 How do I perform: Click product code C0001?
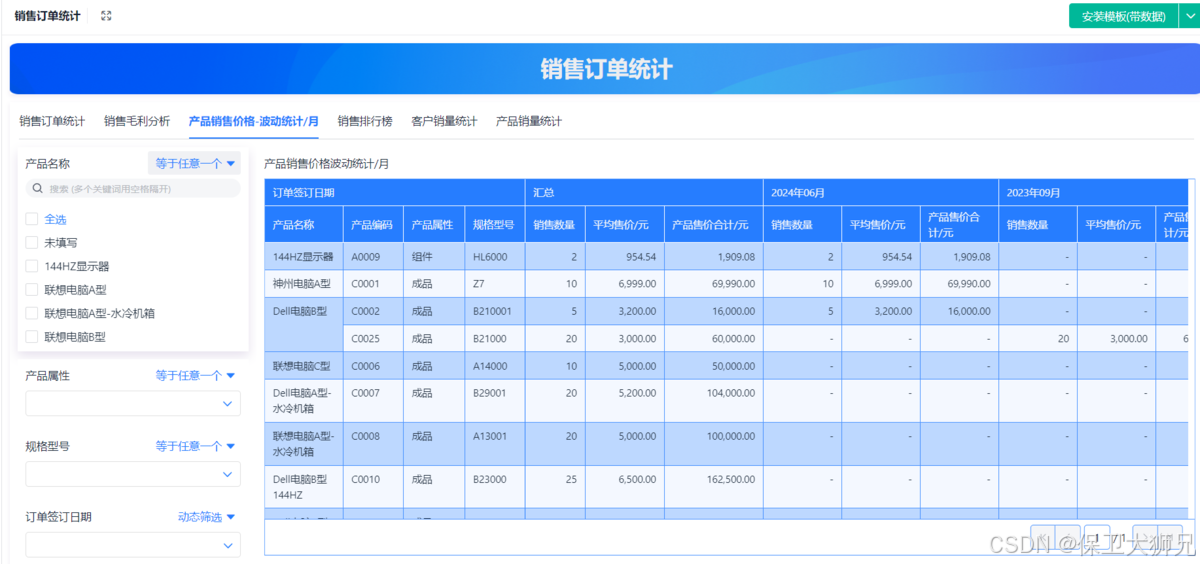click(374, 284)
